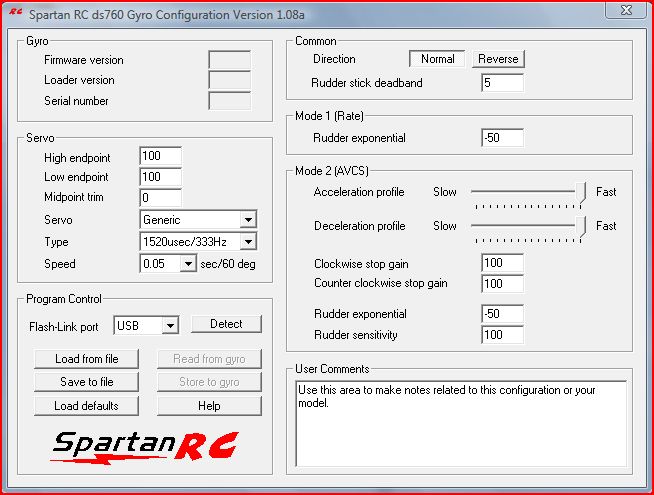The width and height of the screenshot is (654, 495).
Task: Click the disabled Store to gyro button
Action: 209,382
